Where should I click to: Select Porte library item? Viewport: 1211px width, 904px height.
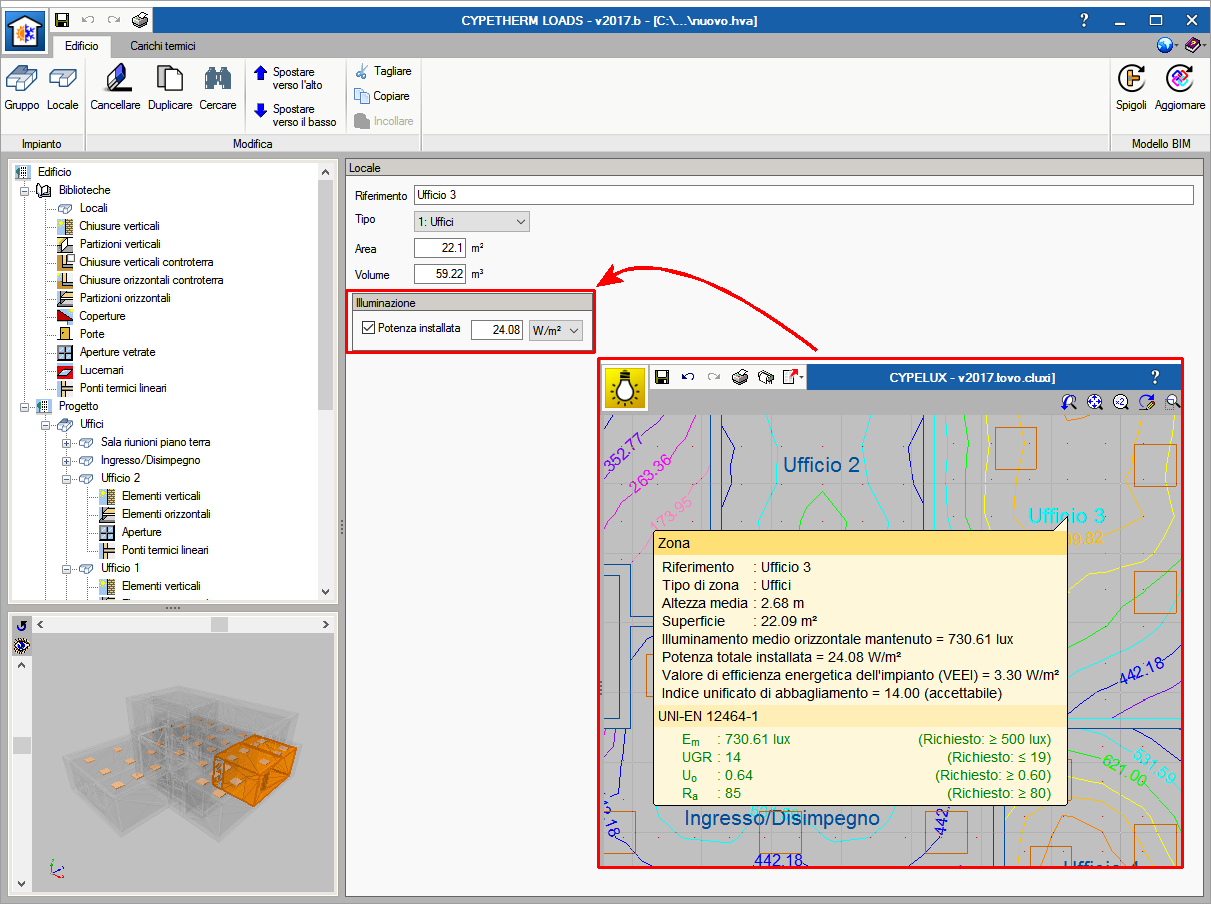[x=92, y=334]
